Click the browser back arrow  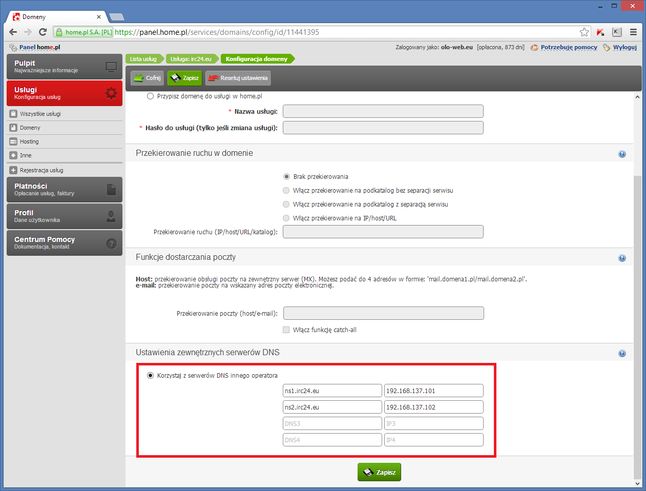coord(13,32)
